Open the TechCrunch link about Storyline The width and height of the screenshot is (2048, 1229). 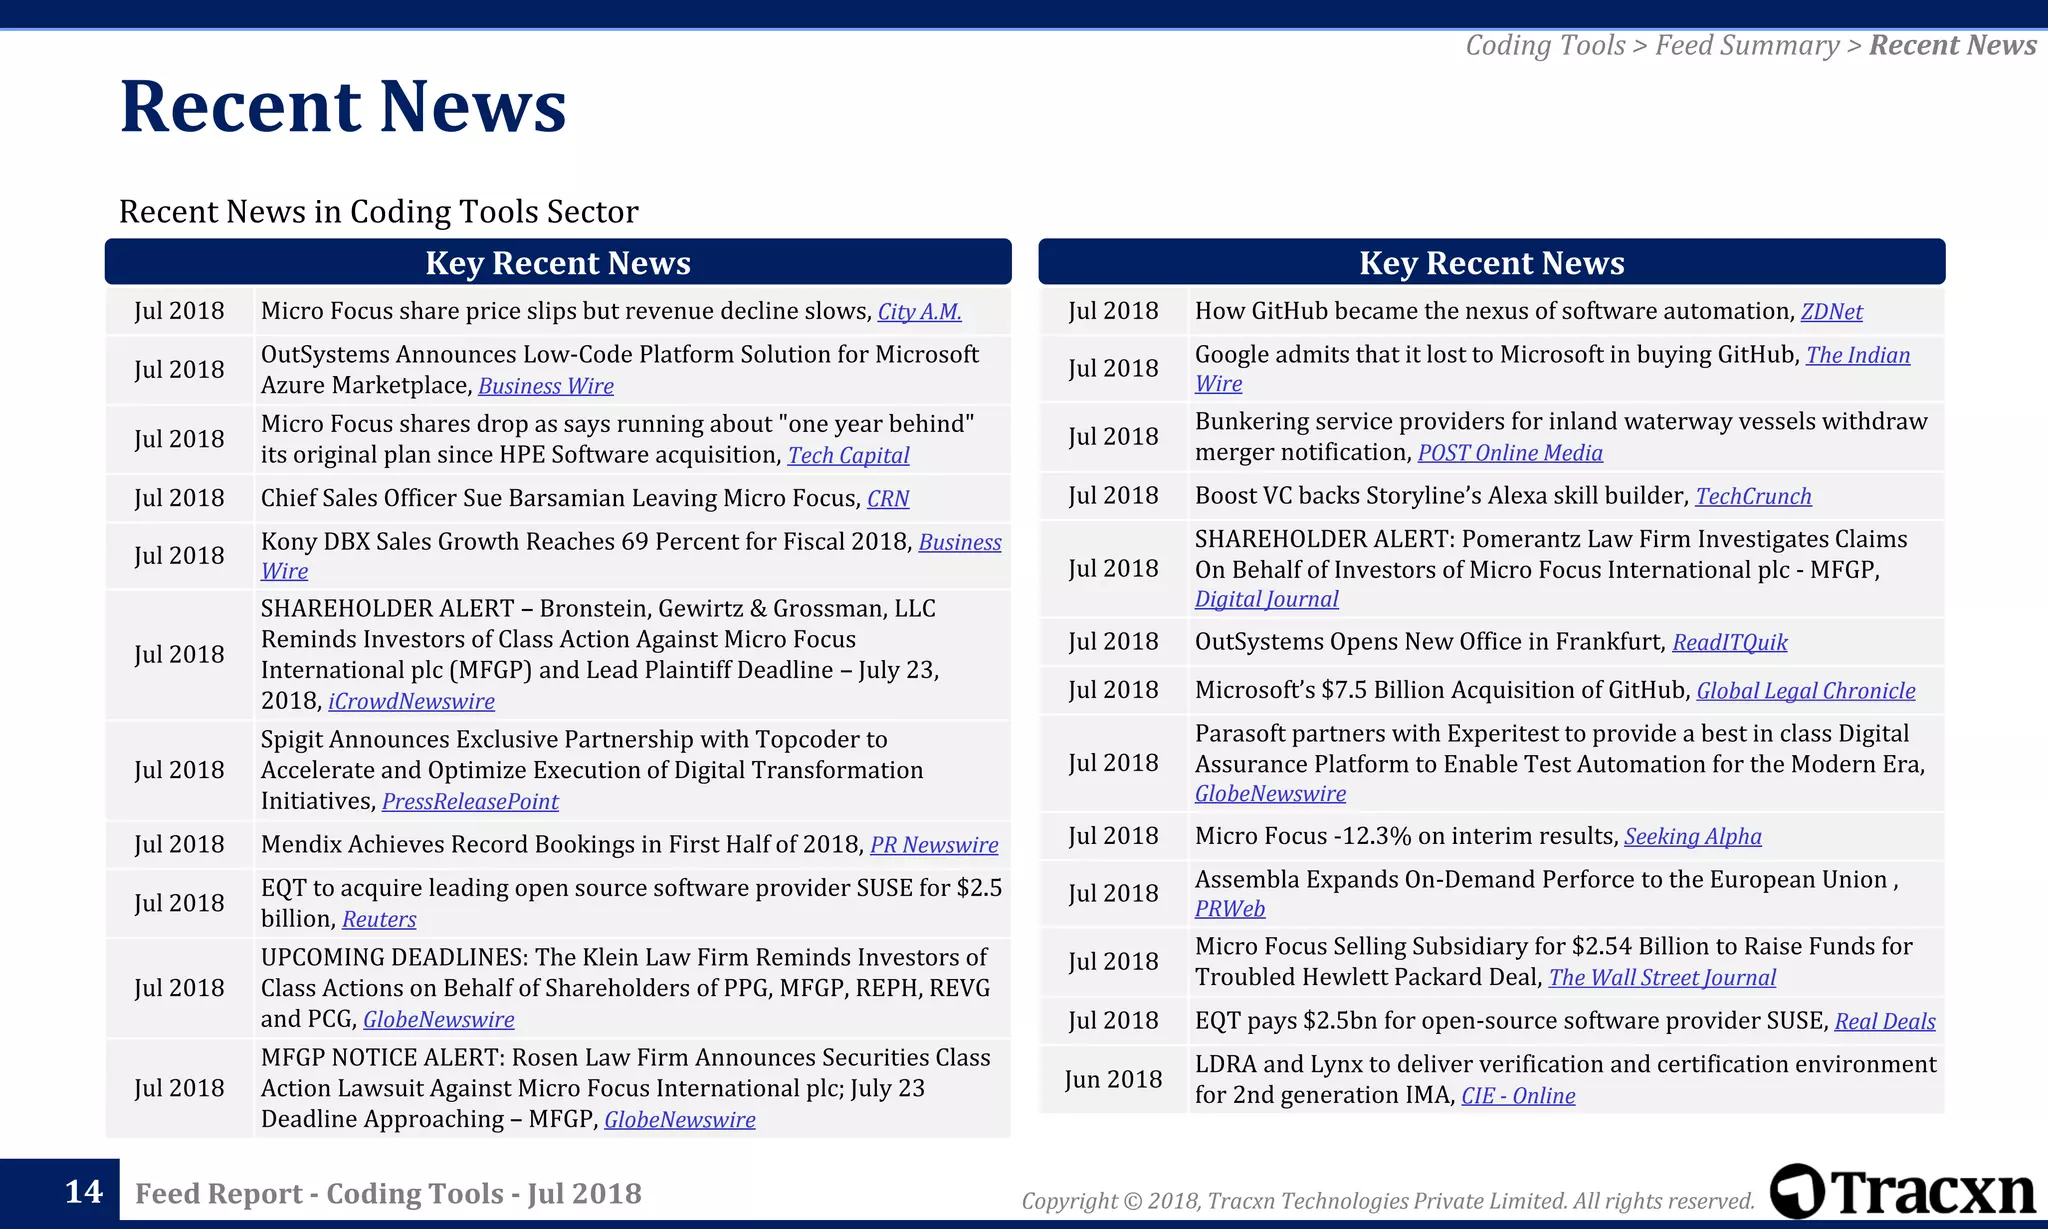tap(1753, 497)
